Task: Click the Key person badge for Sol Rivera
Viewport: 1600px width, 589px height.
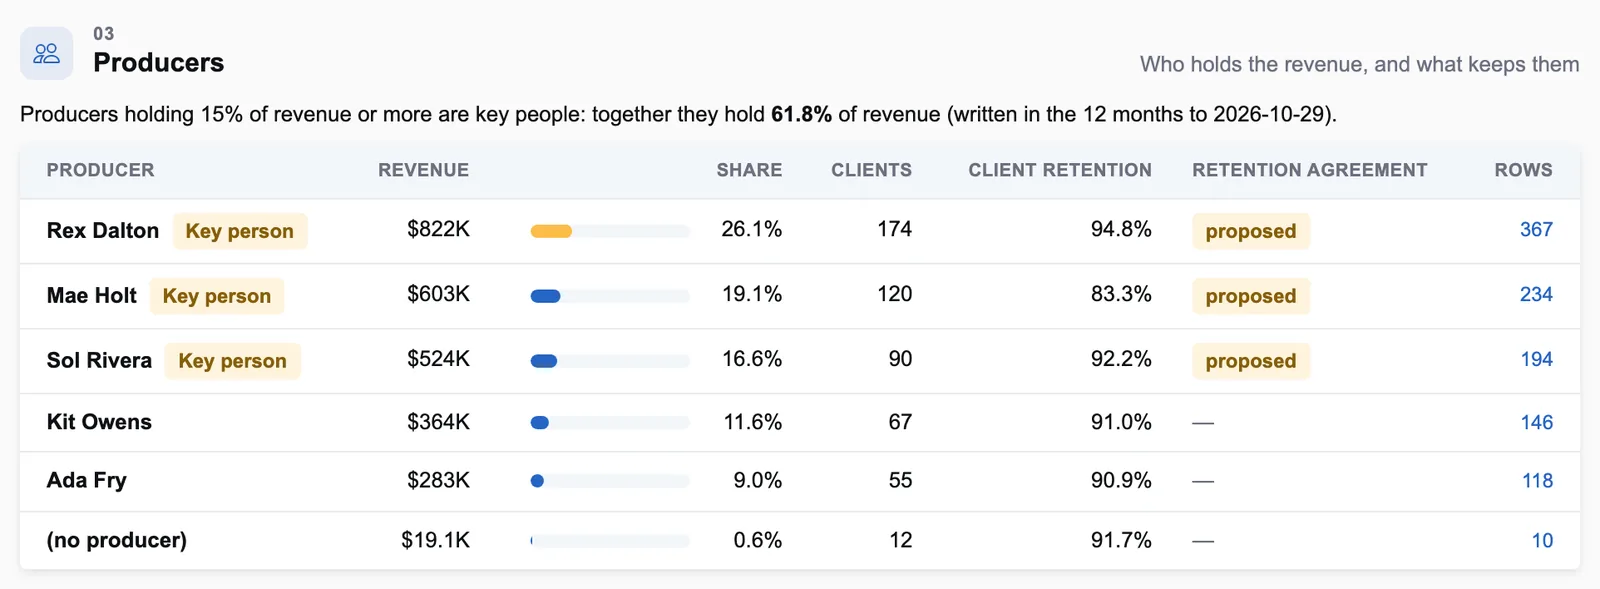Action: click(x=233, y=361)
